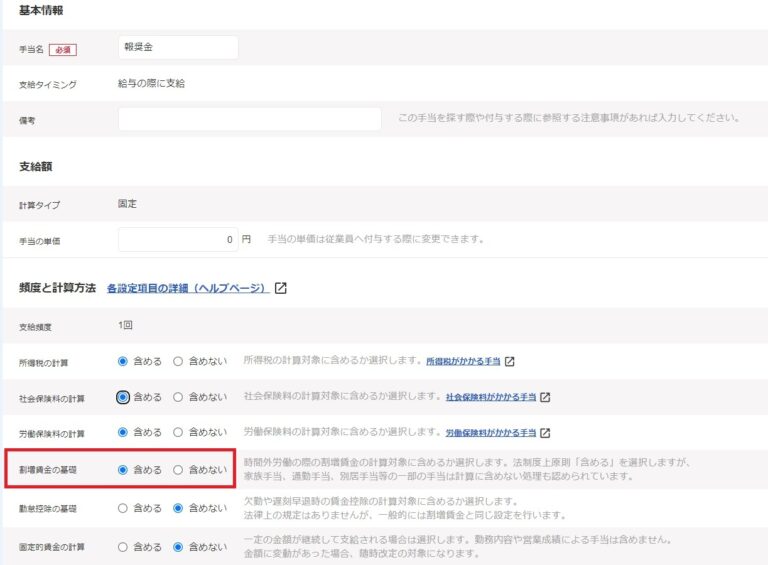Open the 所得税がかかる手当 link
The height and width of the screenshot is (565, 768).
click(x=463, y=361)
